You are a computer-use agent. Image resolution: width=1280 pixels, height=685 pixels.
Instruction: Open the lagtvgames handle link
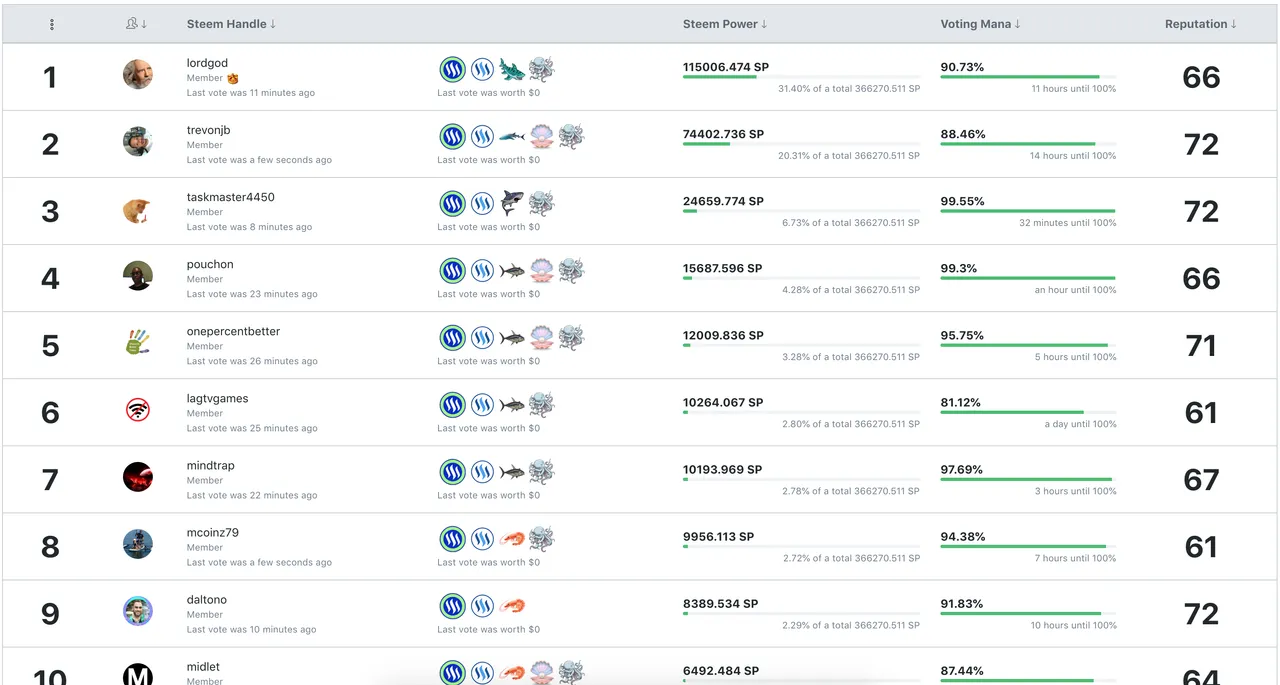pyautogui.click(x=217, y=398)
